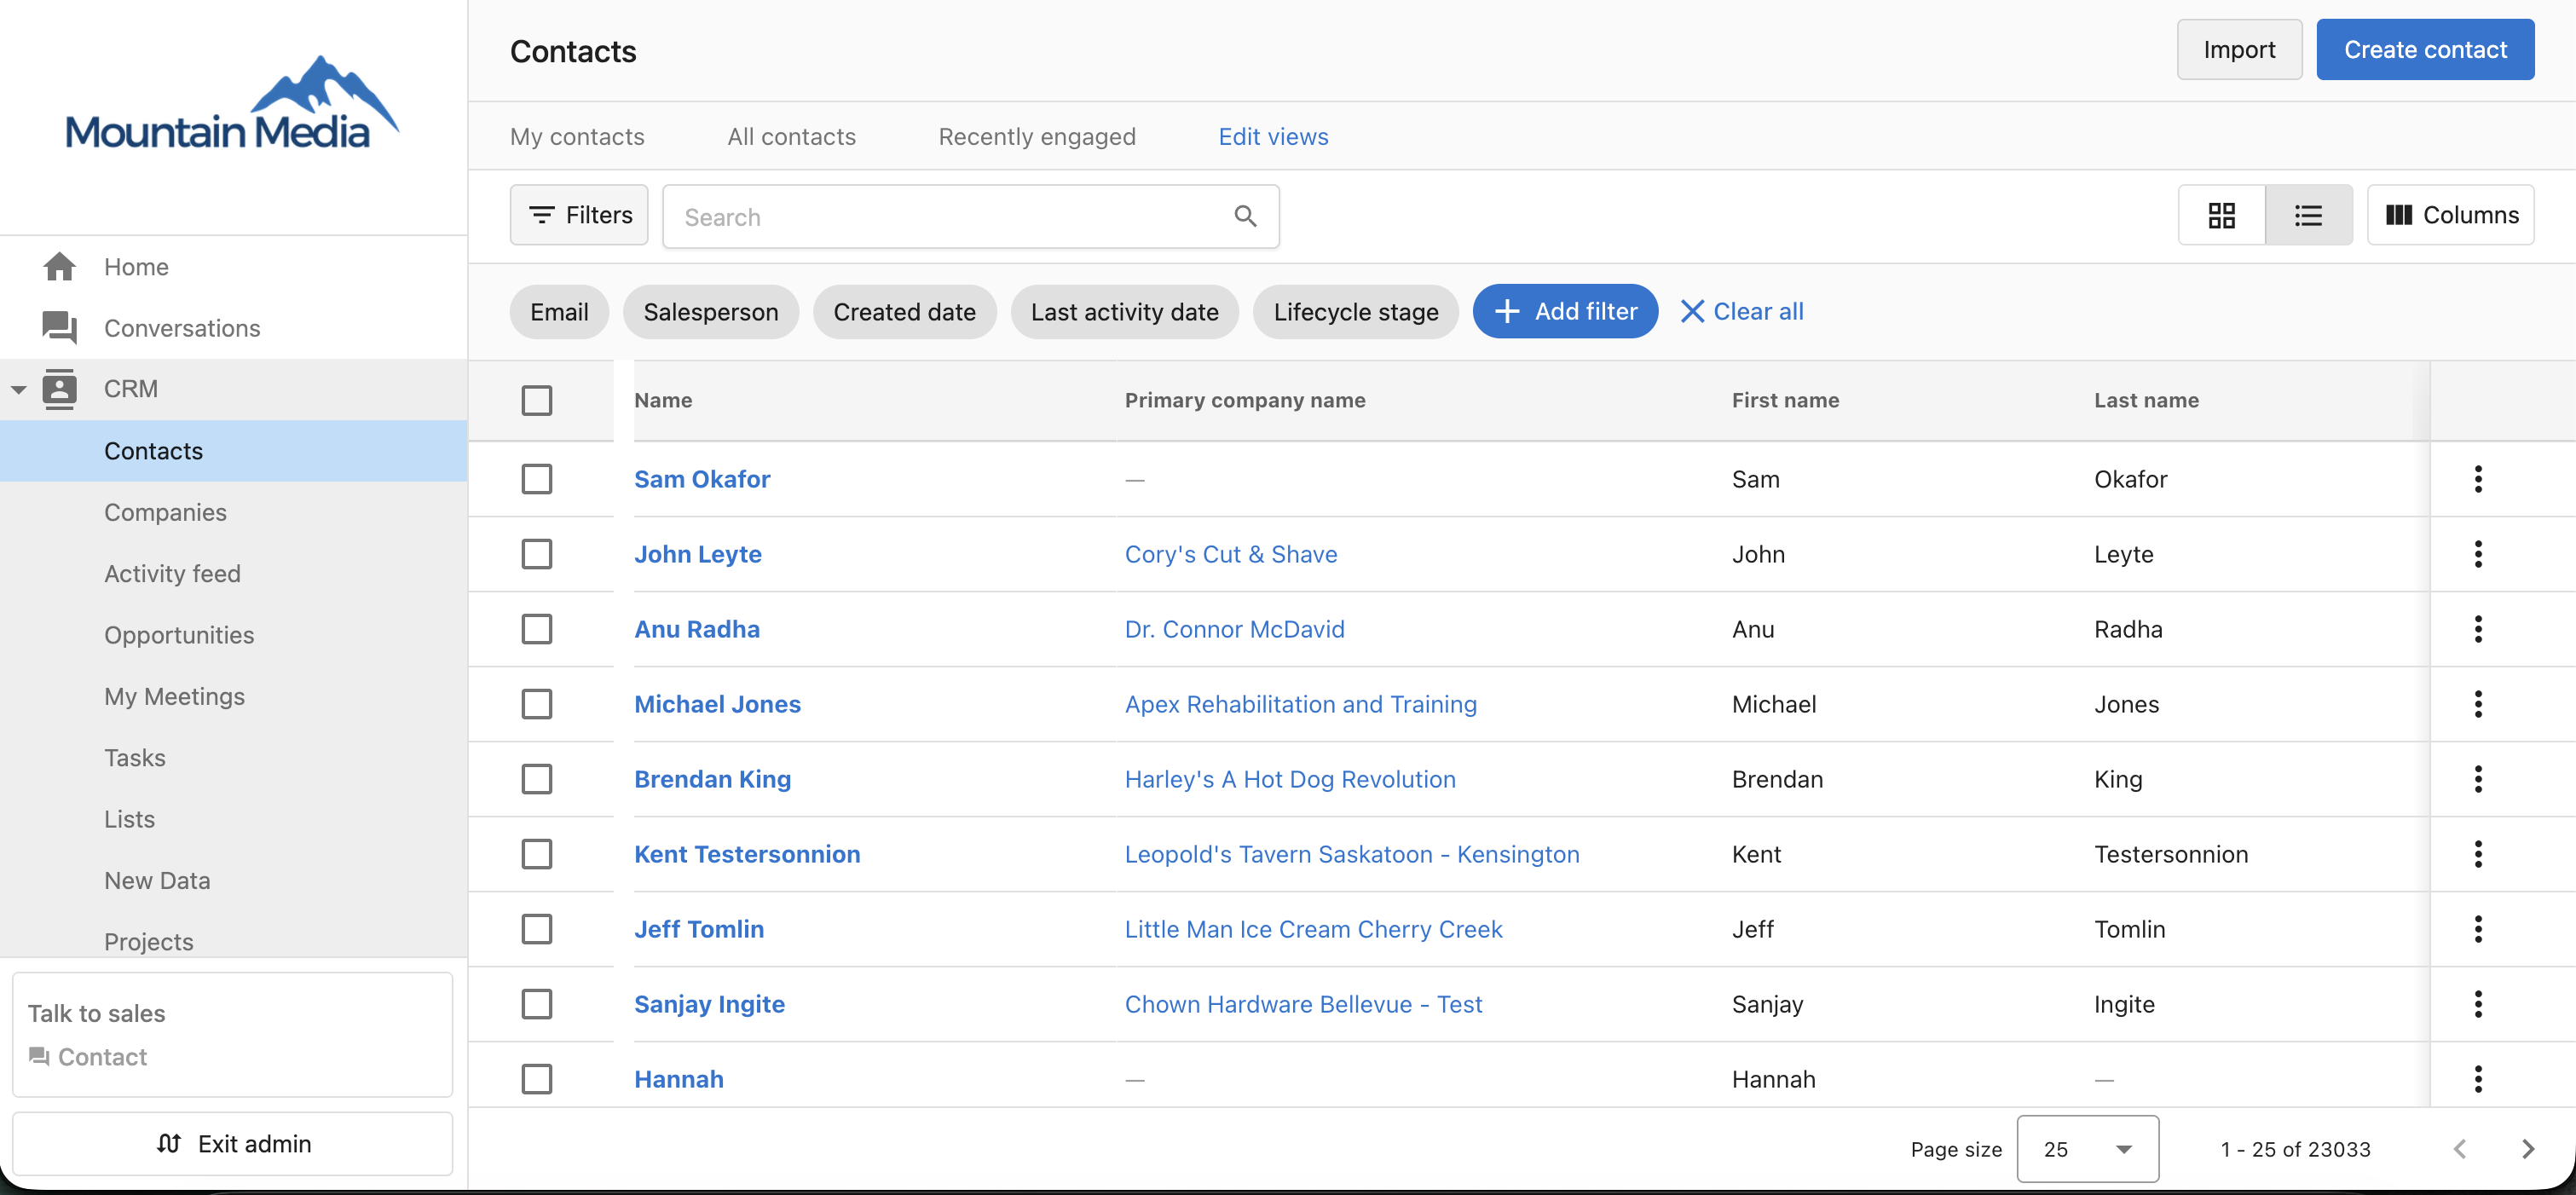2576x1195 pixels.
Task: Open the Lifecycle stage filter chip
Action: tap(1355, 312)
